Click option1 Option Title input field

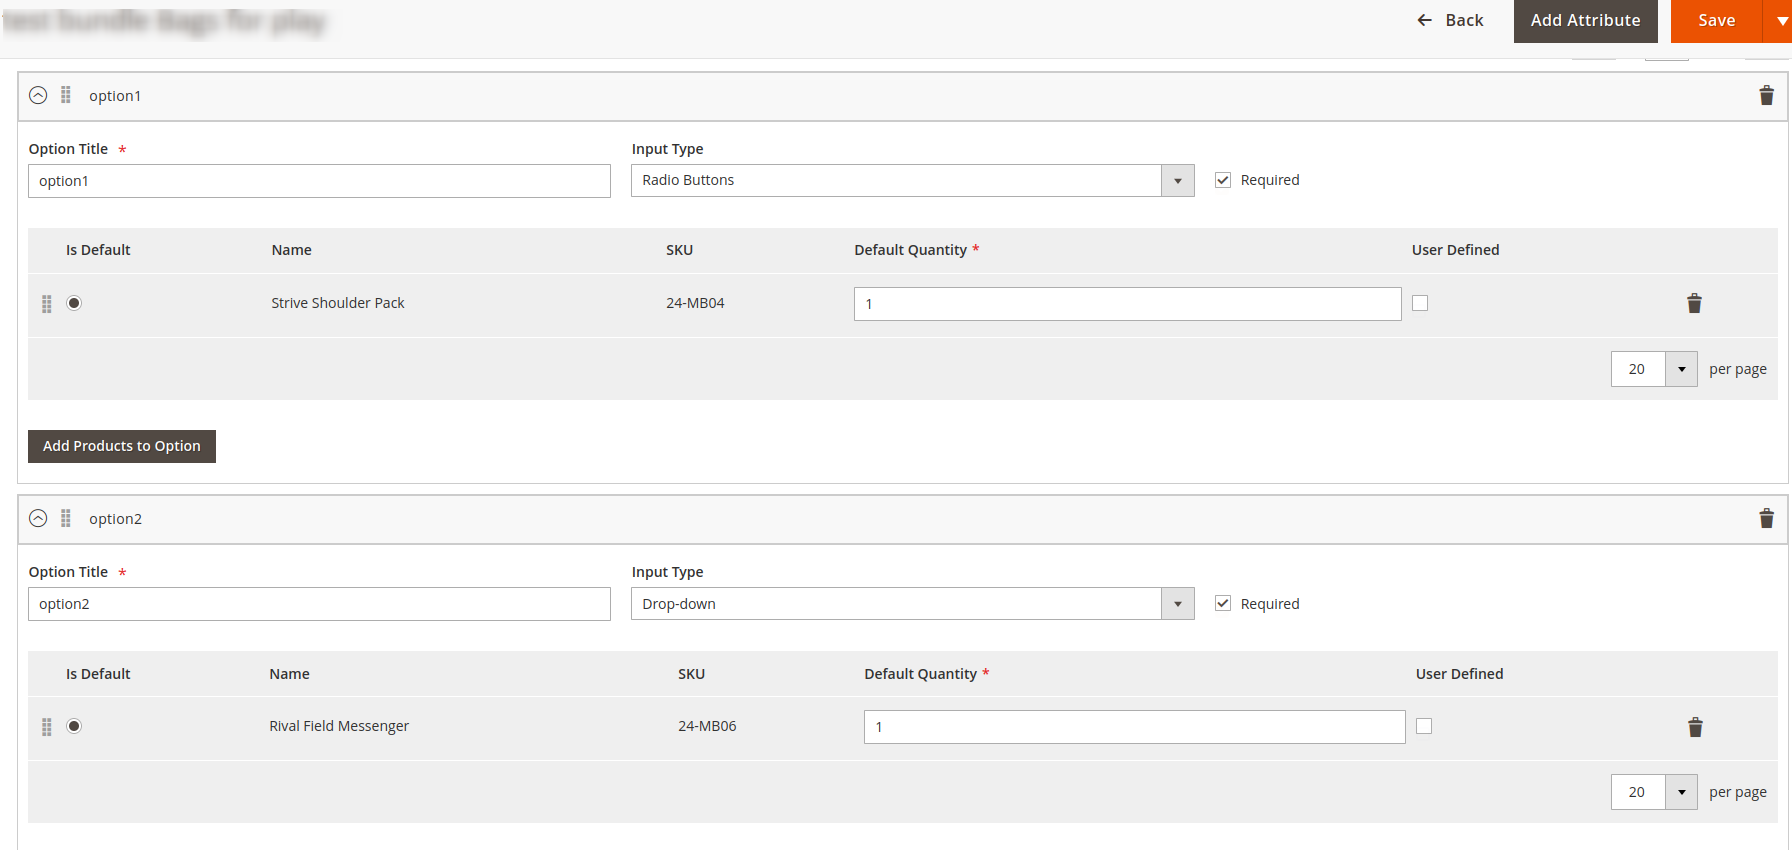[x=319, y=181]
